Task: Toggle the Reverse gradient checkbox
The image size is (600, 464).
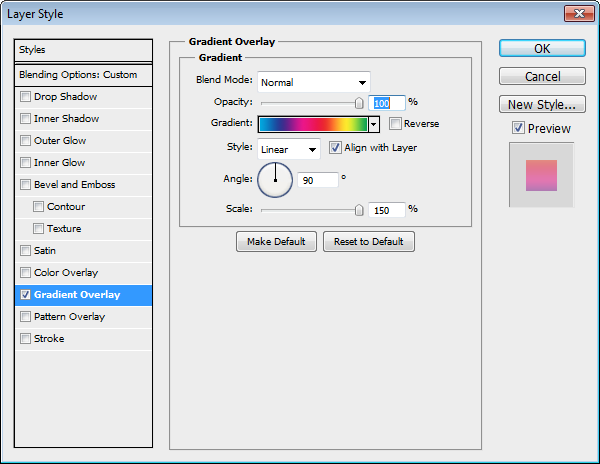Action: 395,124
